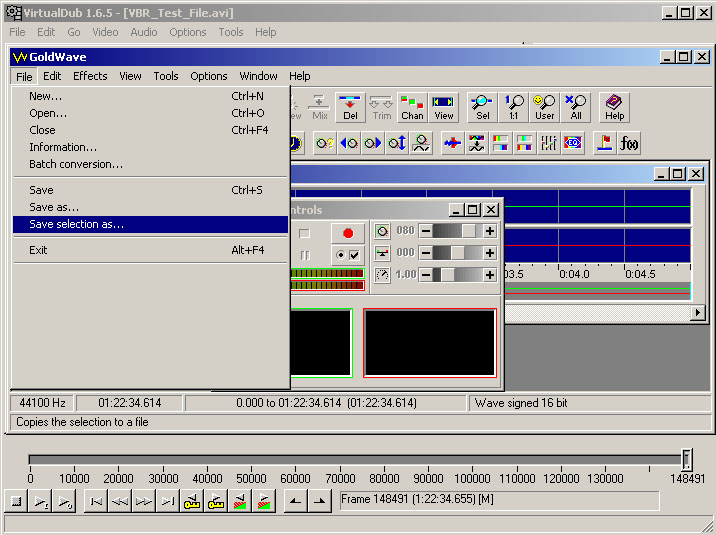Click the balance slider thumb in the 000 row
Image resolution: width=716 pixels, height=535 pixels.
(458, 252)
